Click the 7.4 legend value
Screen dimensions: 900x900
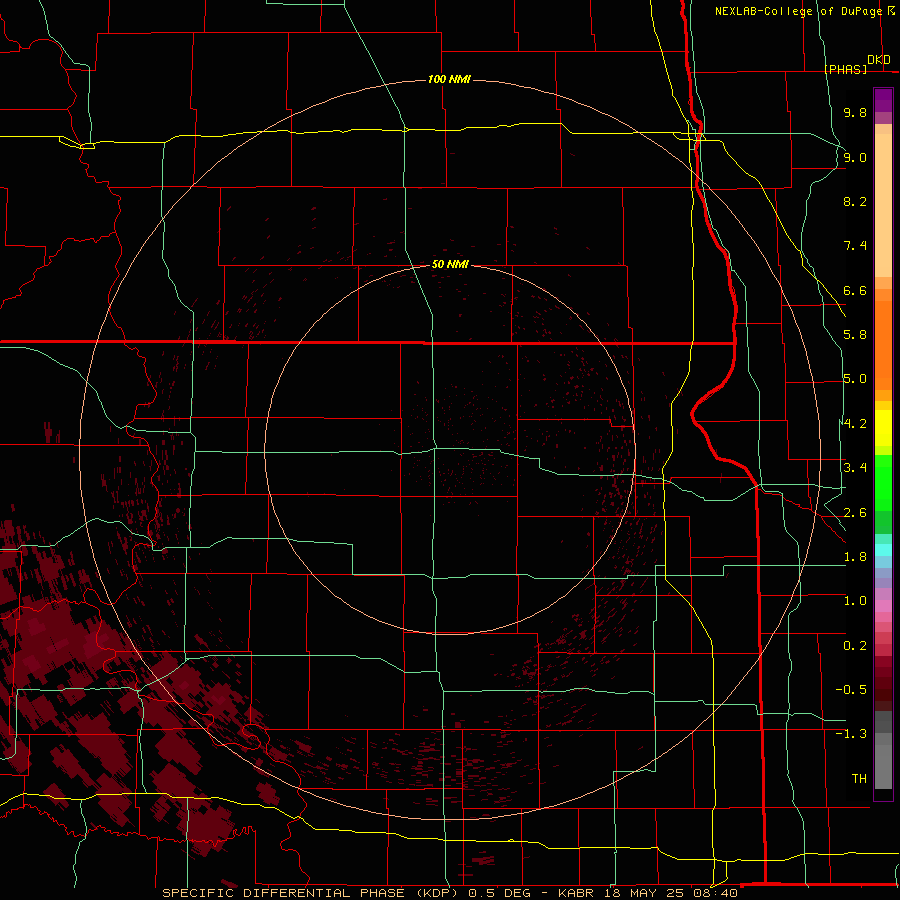[x=855, y=246]
